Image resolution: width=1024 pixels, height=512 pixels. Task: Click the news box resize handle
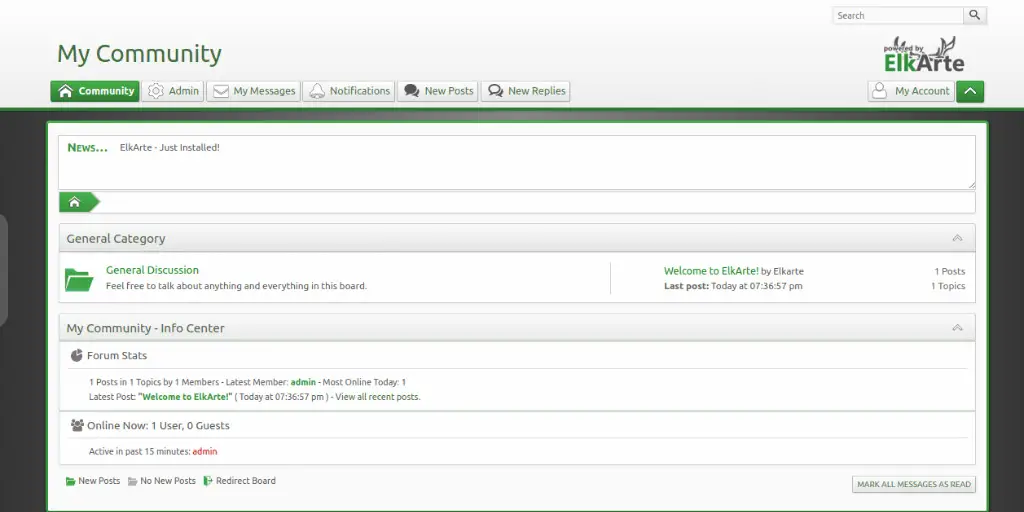pyautogui.click(x=972, y=185)
